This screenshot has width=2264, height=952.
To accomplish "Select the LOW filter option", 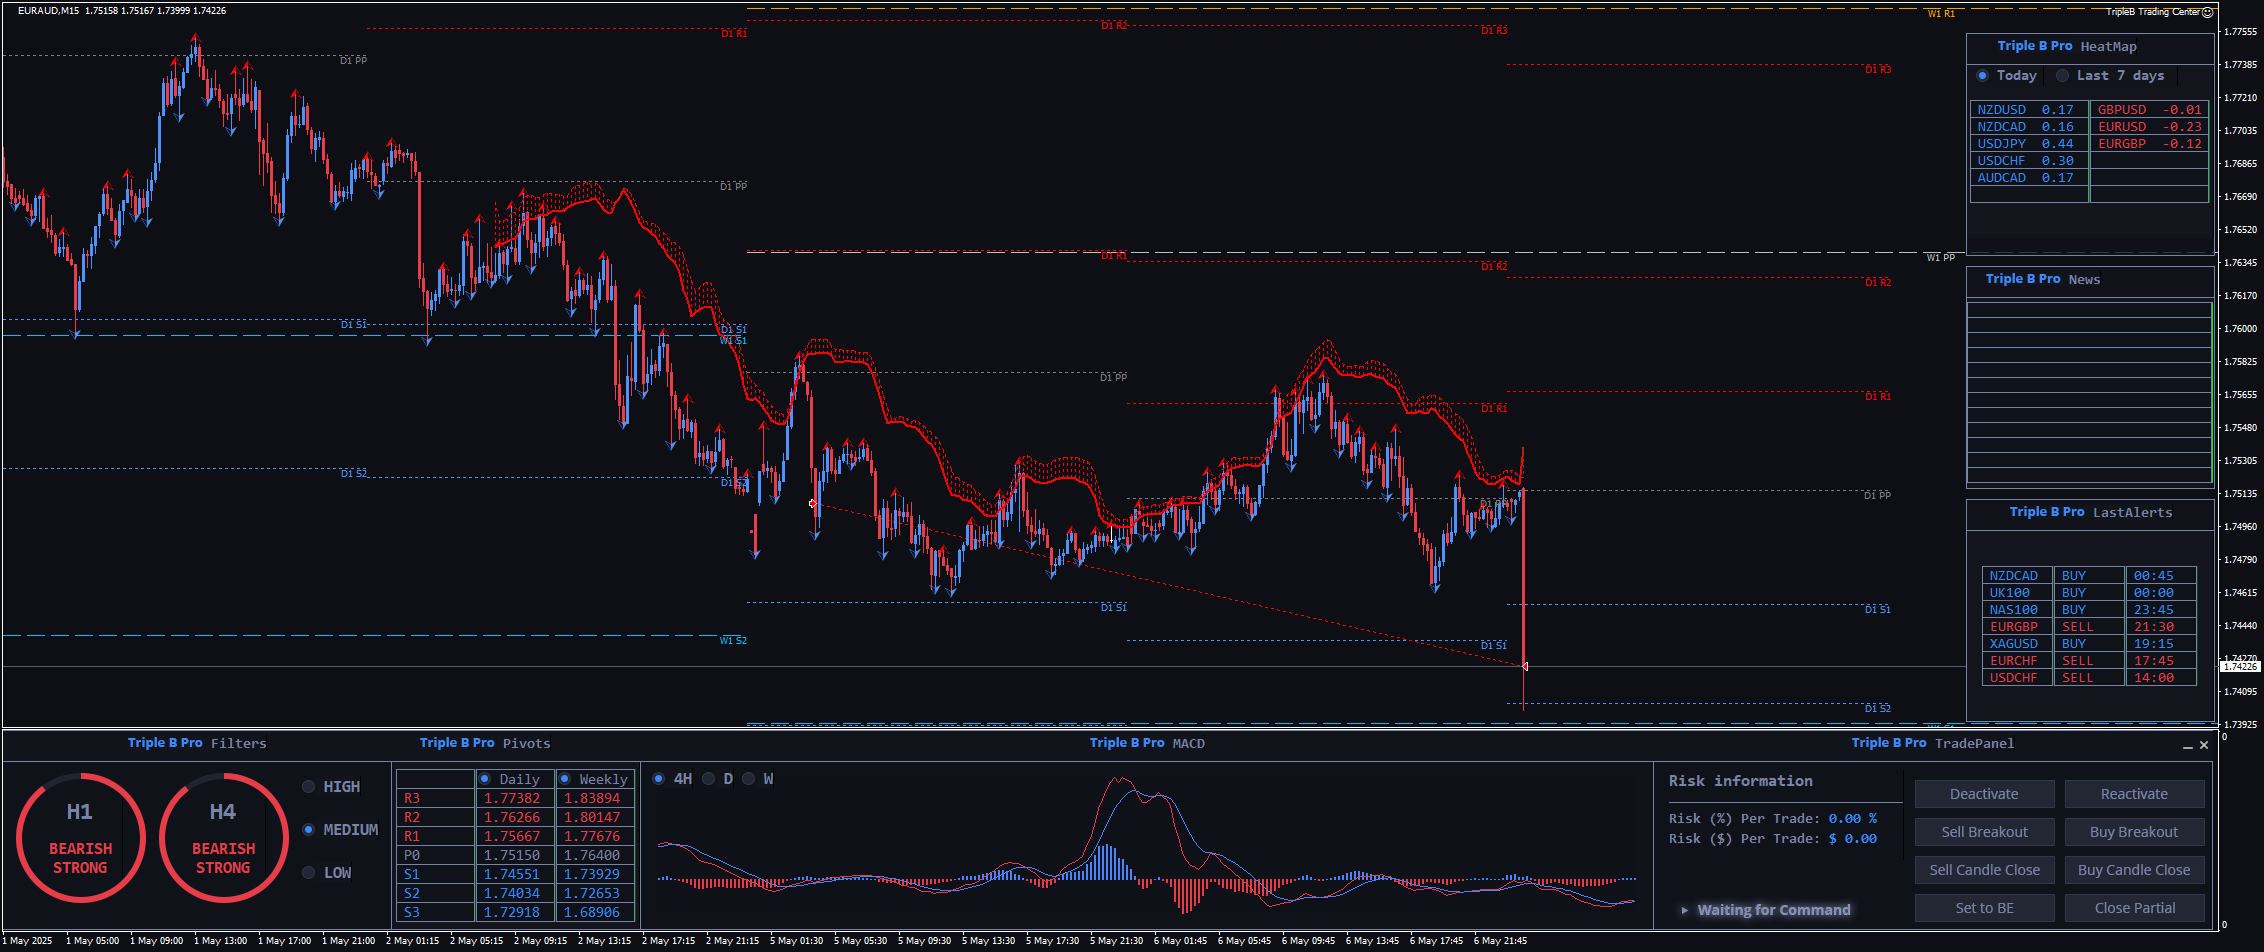I will pos(309,873).
